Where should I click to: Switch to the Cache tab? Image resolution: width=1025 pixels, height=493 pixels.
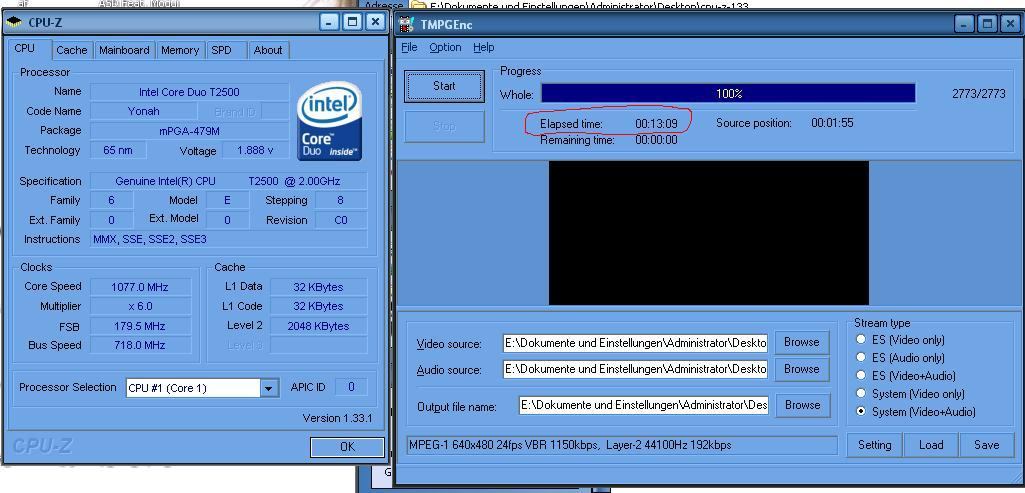tap(71, 50)
